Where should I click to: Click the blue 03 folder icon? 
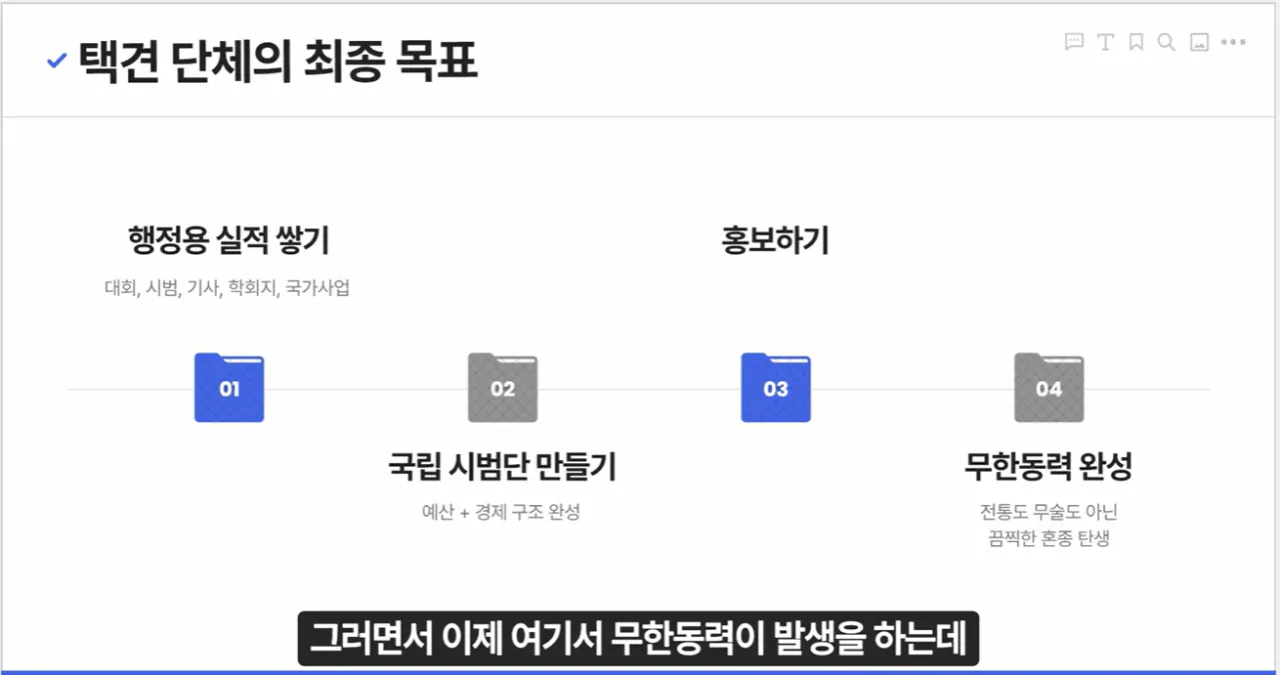coord(776,387)
